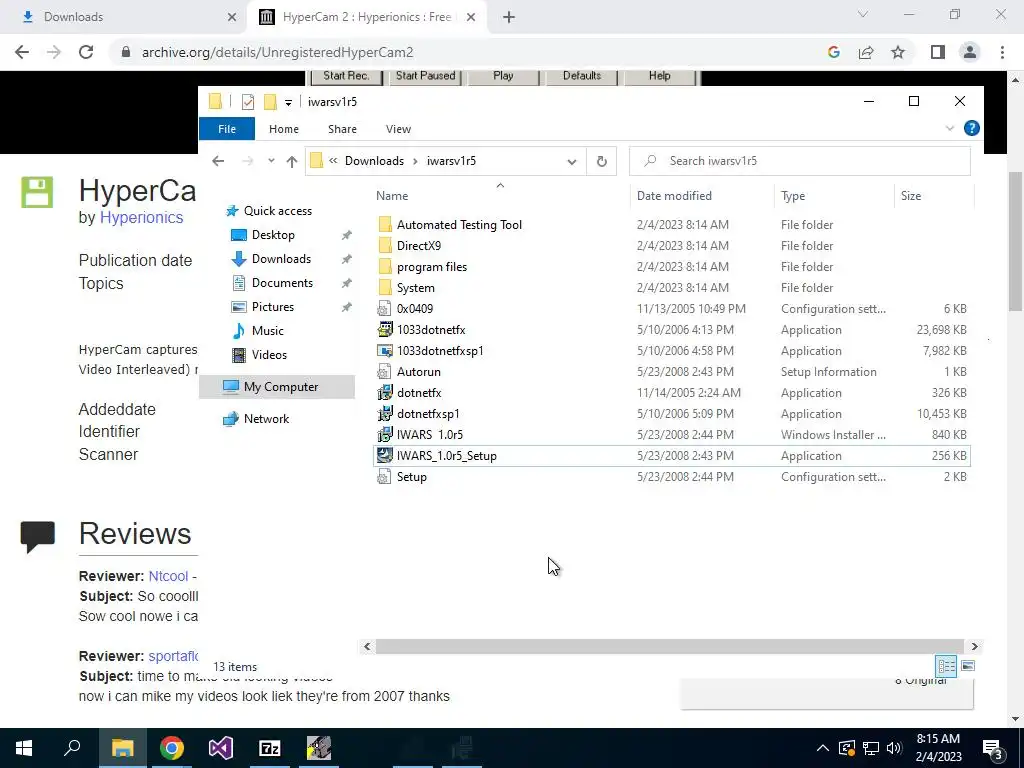
Task: Open a new Chrome tab
Action: 509,17
